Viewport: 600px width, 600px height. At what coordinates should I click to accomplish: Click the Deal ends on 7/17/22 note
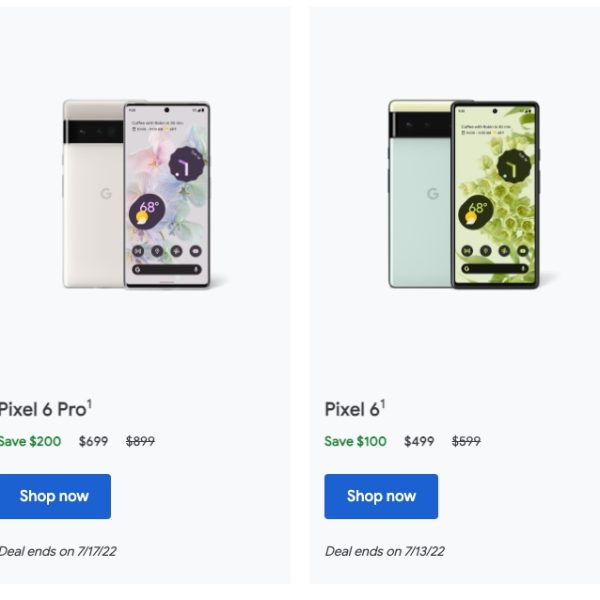coord(57,551)
